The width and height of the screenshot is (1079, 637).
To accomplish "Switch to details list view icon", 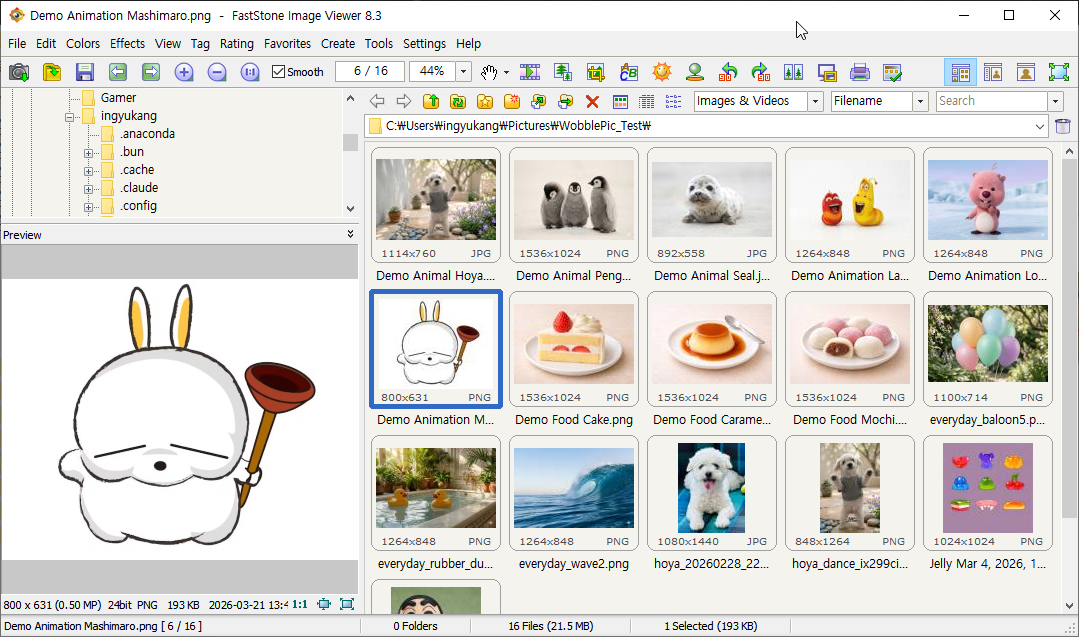I will 646,102.
